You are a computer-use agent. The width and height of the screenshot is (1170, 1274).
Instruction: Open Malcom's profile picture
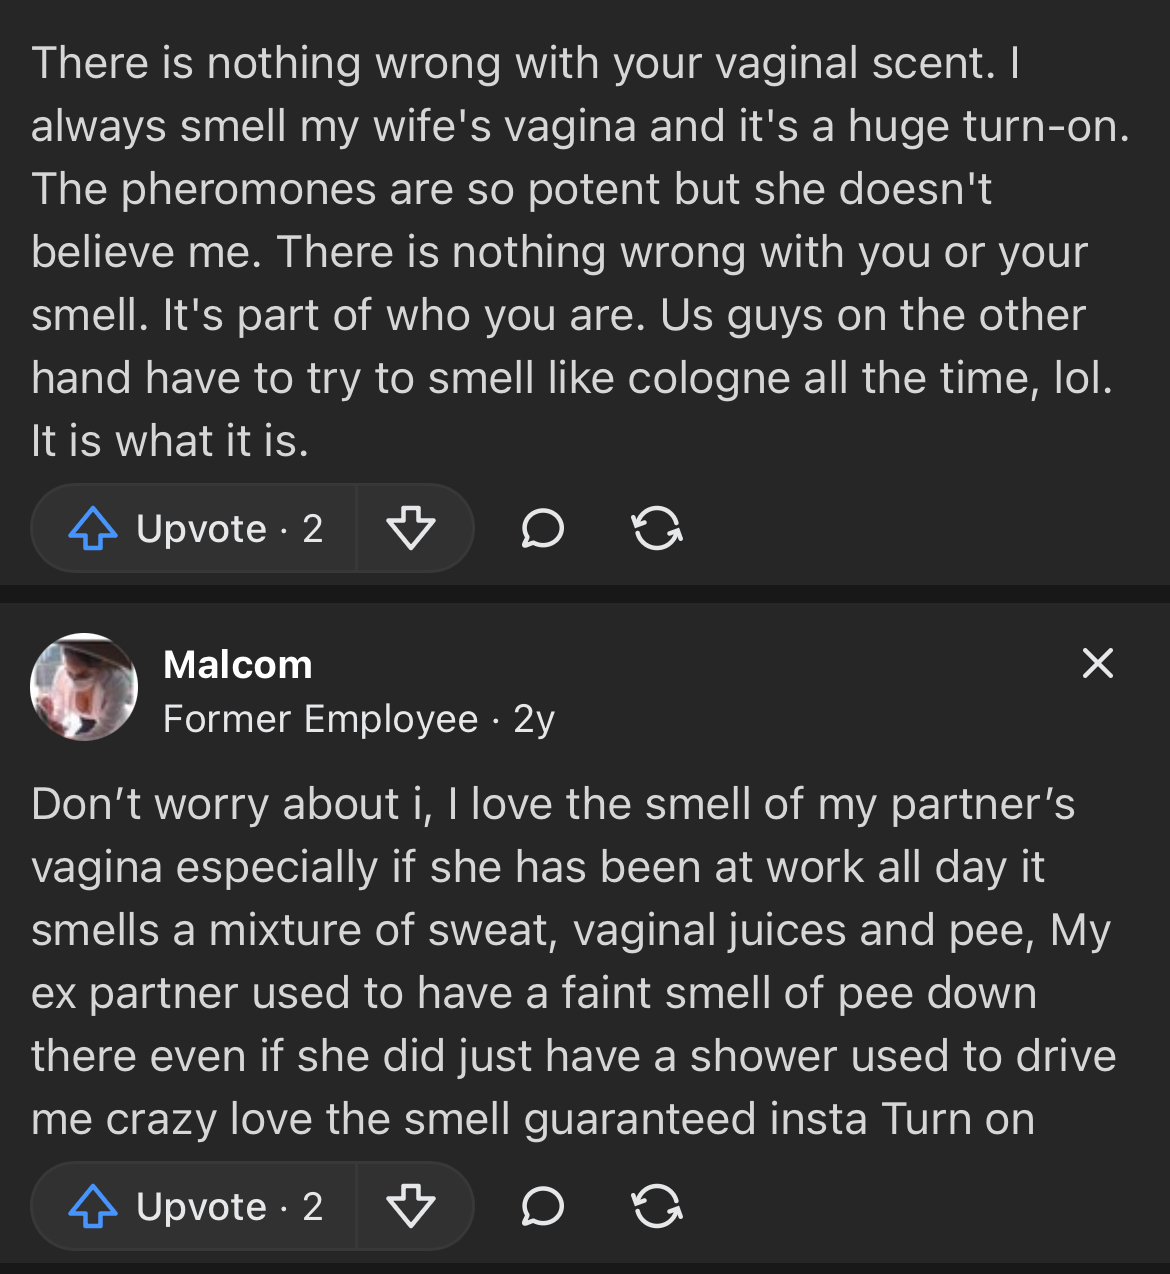click(x=84, y=687)
